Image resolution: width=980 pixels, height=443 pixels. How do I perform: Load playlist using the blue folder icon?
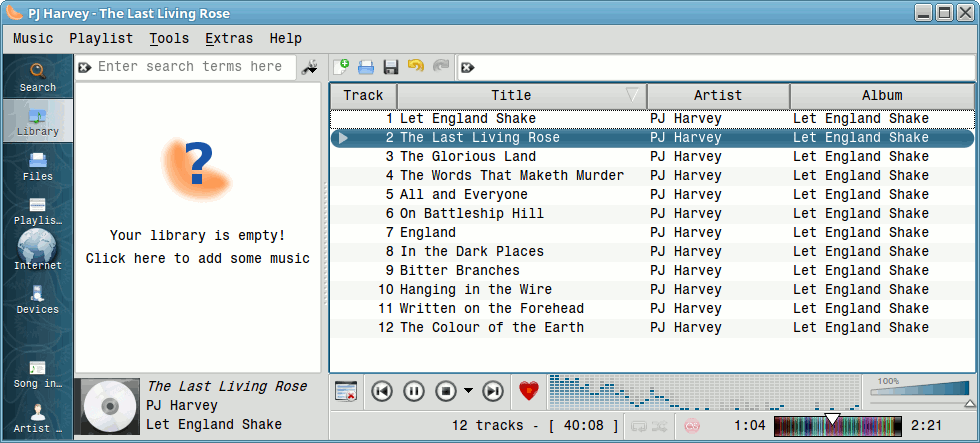click(366, 66)
